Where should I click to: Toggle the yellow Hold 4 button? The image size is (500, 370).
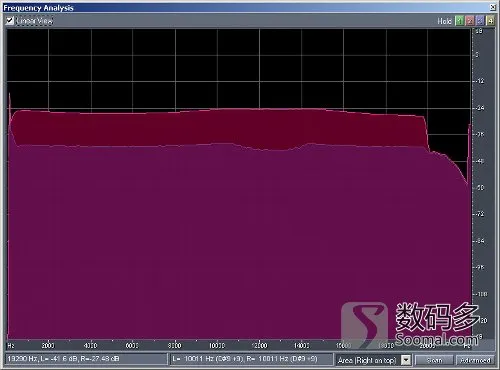click(x=490, y=21)
